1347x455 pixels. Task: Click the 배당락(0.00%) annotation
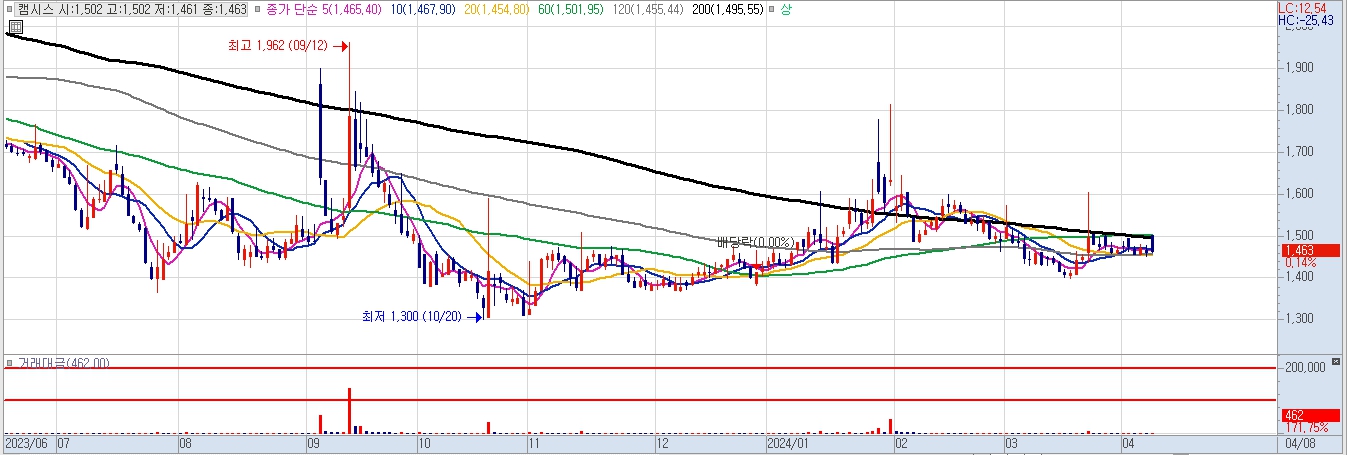(757, 242)
